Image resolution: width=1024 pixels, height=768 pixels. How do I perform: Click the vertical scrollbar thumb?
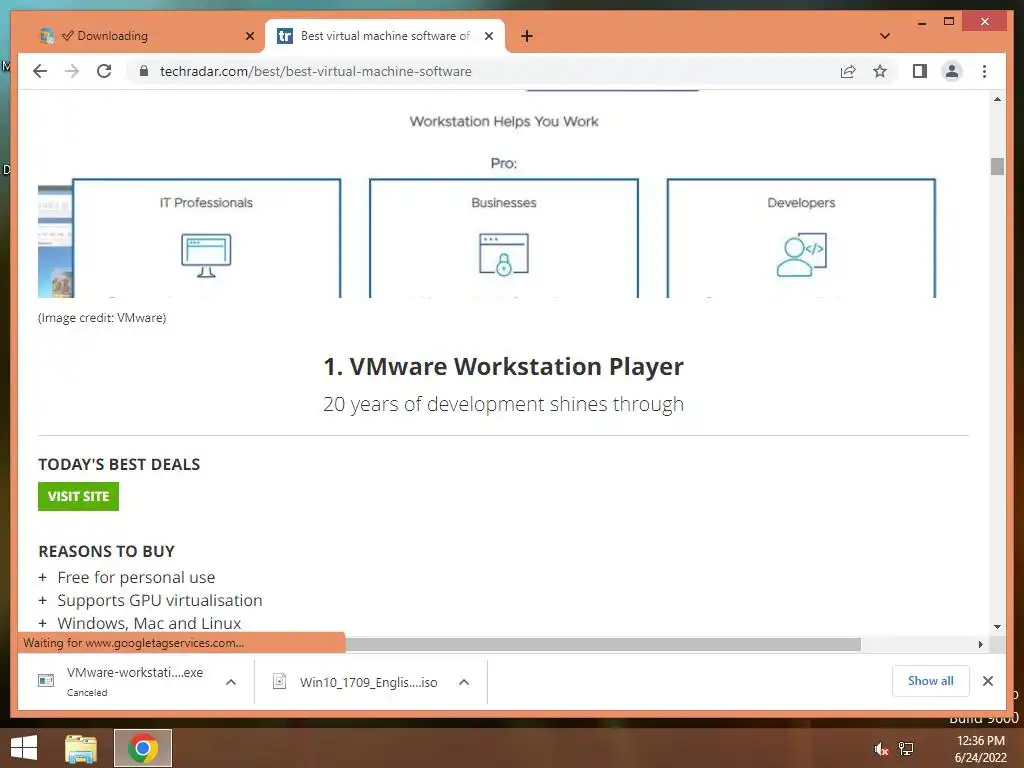997,167
